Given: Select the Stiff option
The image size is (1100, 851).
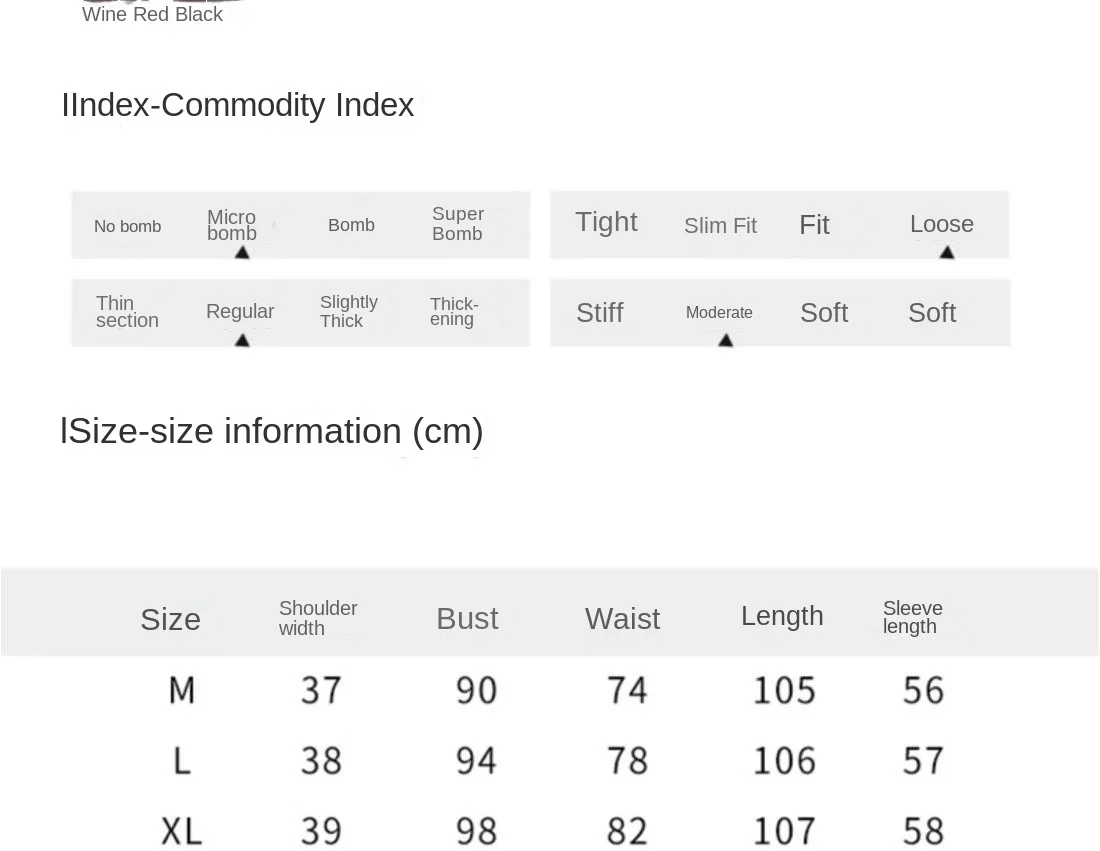Looking at the screenshot, I should click(600, 313).
